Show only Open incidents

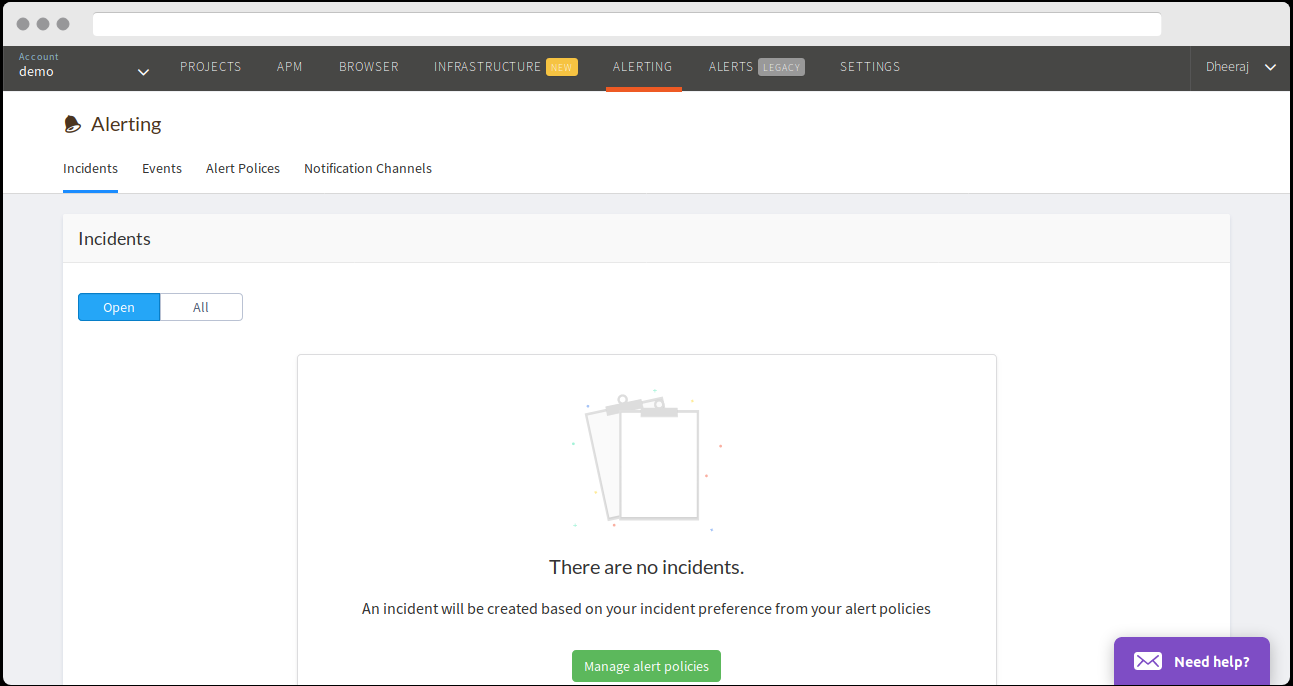coord(119,307)
